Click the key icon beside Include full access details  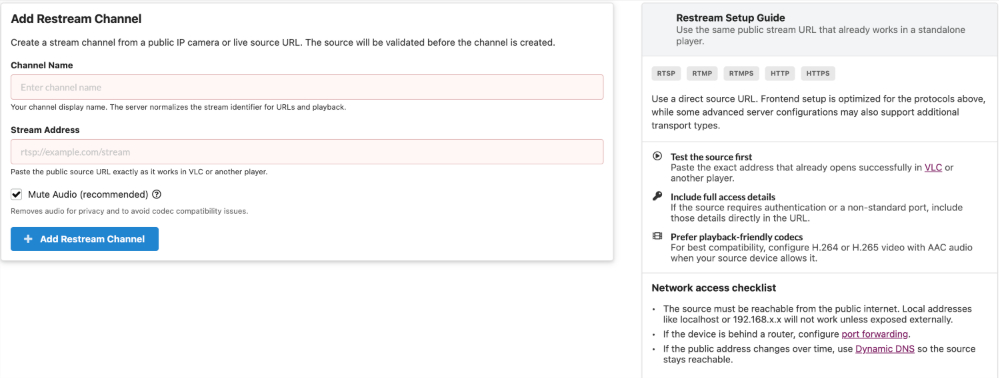657,196
